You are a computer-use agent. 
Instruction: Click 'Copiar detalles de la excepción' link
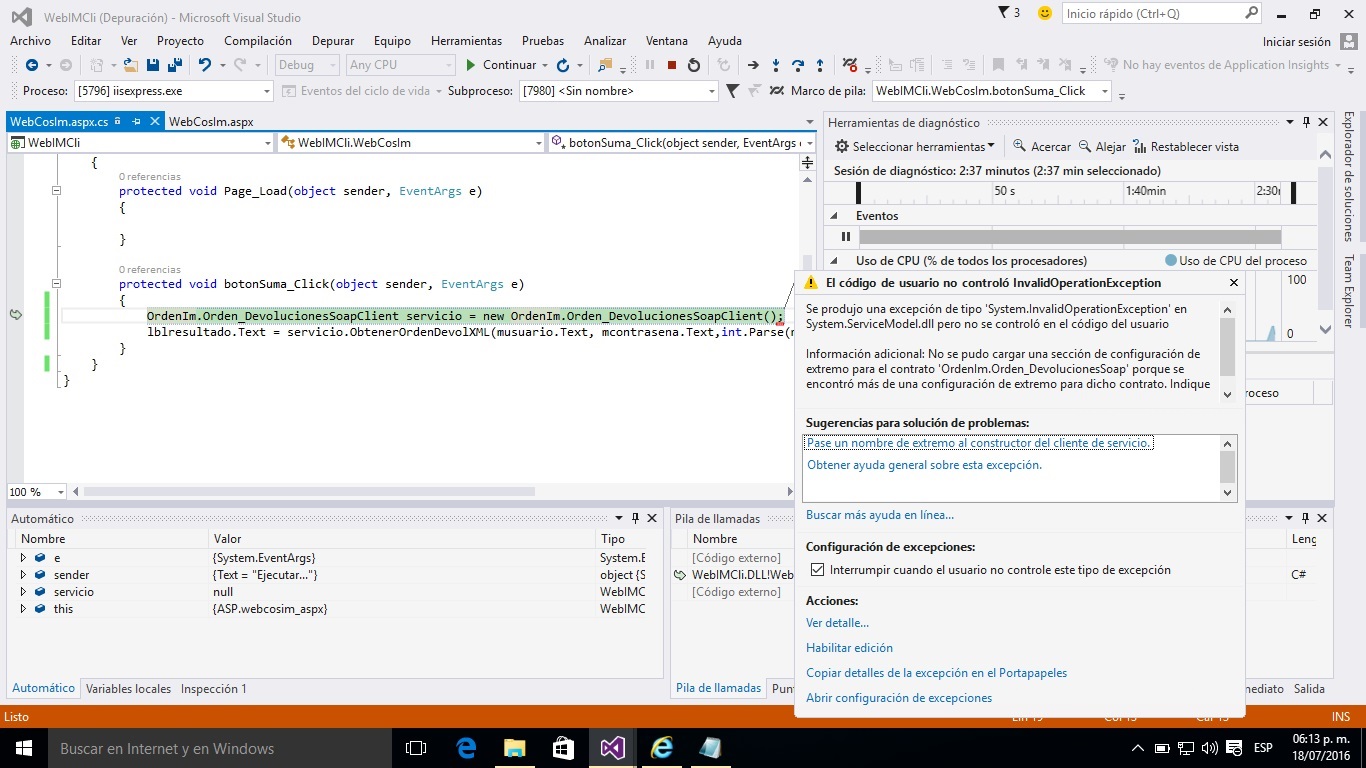(x=936, y=673)
